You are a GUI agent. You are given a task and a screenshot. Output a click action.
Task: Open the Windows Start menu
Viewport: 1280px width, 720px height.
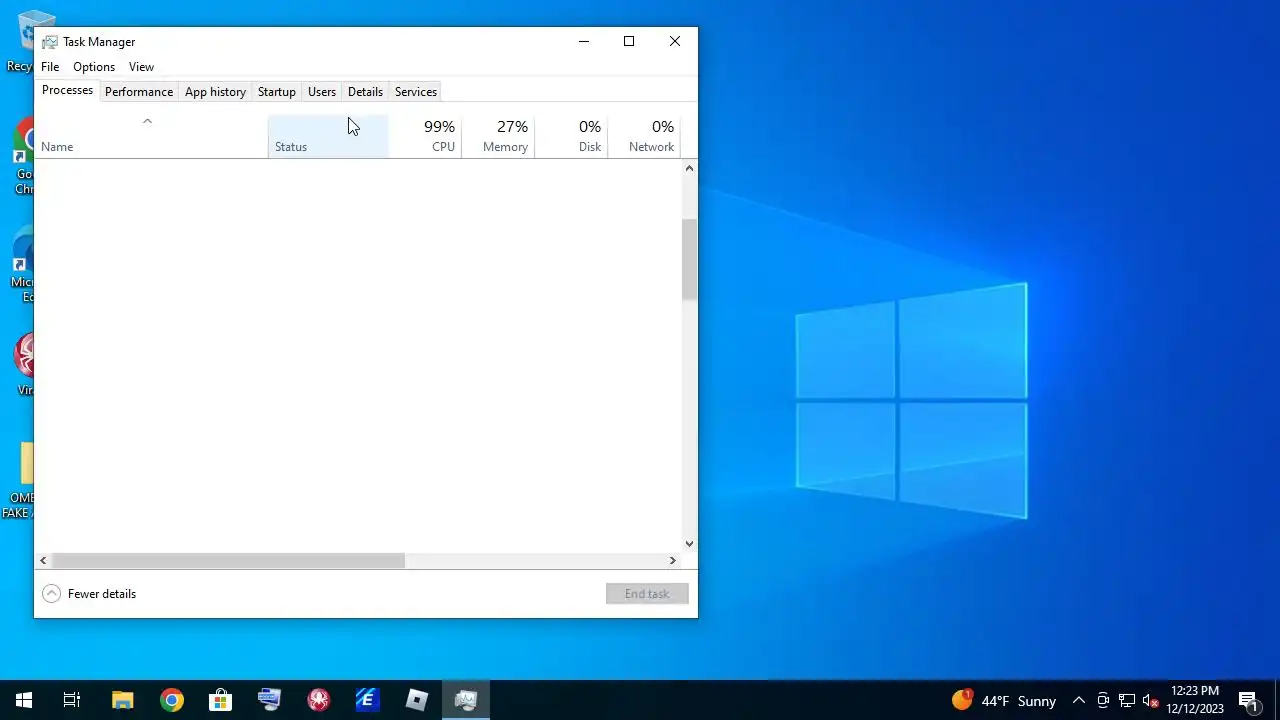pyautogui.click(x=24, y=700)
